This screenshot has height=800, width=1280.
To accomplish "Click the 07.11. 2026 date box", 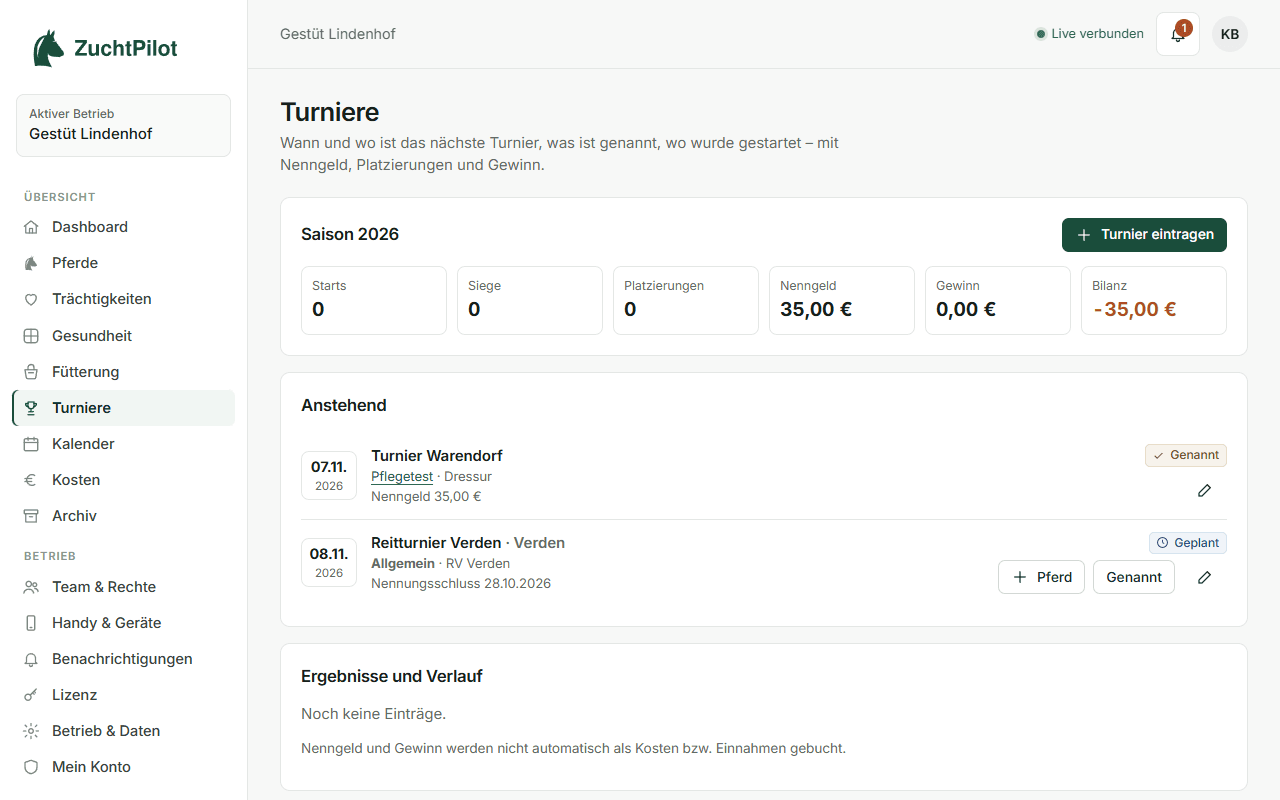I will (x=329, y=475).
